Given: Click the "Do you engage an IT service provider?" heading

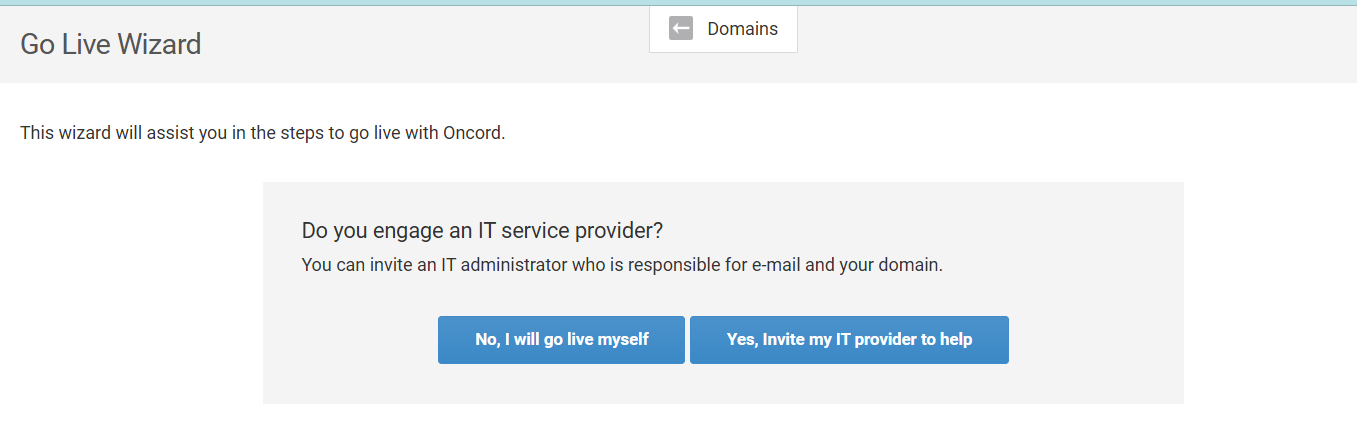Looking at the screenshot, I should coord(482,231).
